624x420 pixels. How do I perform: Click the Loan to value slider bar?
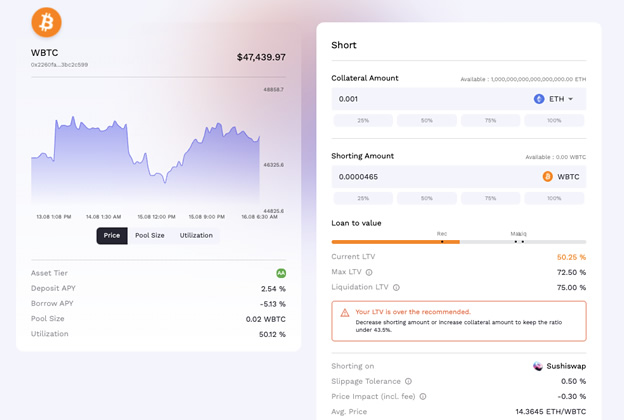[458, 241]
